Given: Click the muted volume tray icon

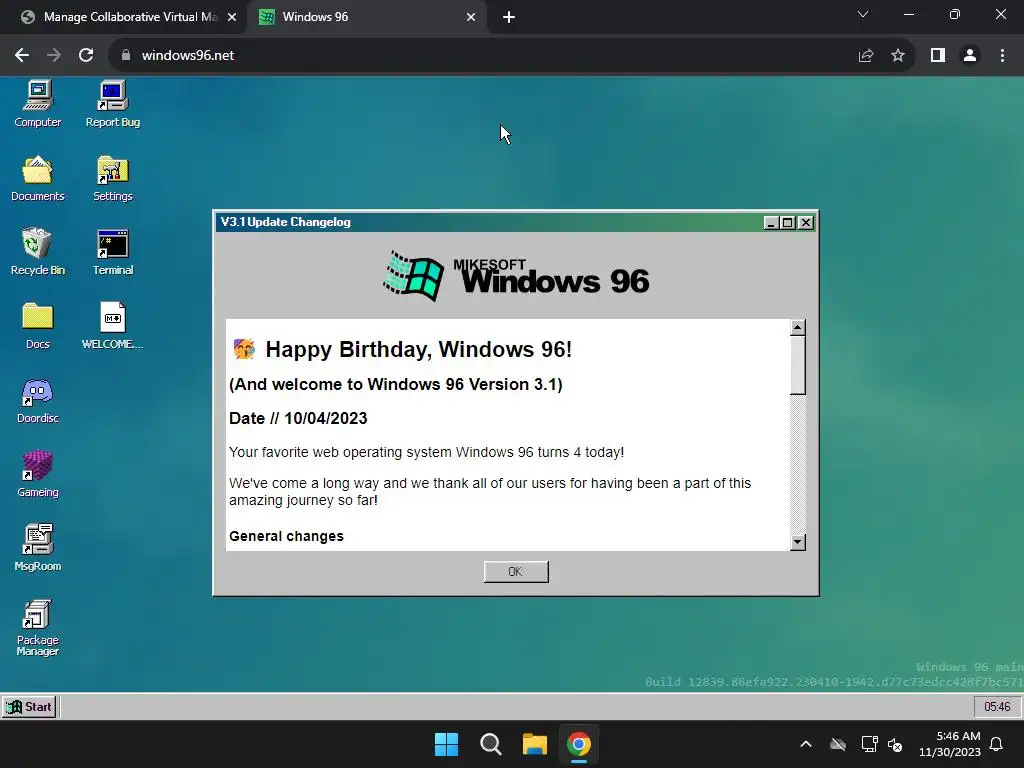Looking at the screenshot, I should 895,744.
